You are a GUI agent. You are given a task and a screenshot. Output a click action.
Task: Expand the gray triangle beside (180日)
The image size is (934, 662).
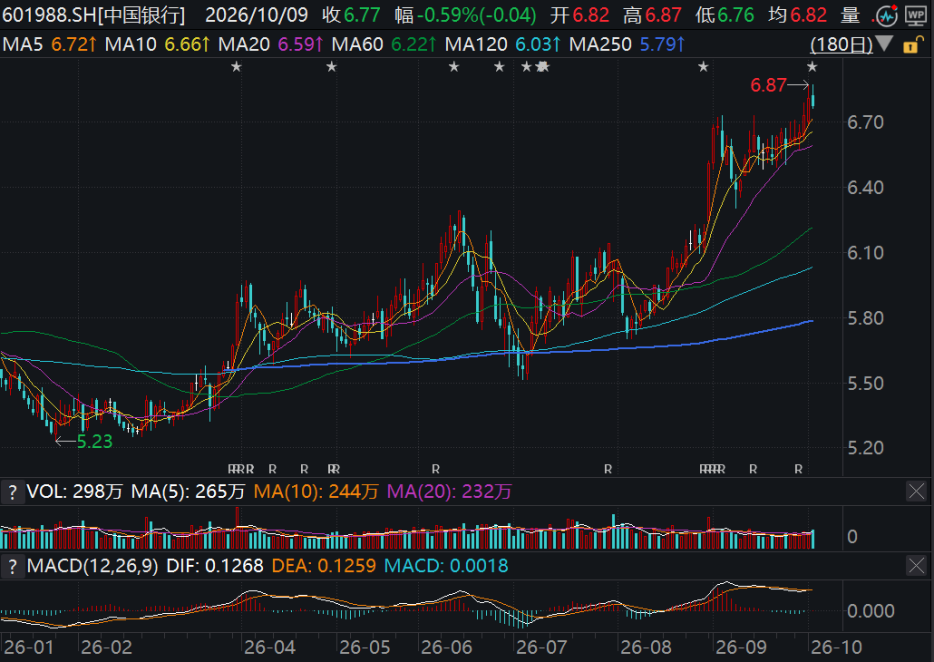click(x=884, y=43)
